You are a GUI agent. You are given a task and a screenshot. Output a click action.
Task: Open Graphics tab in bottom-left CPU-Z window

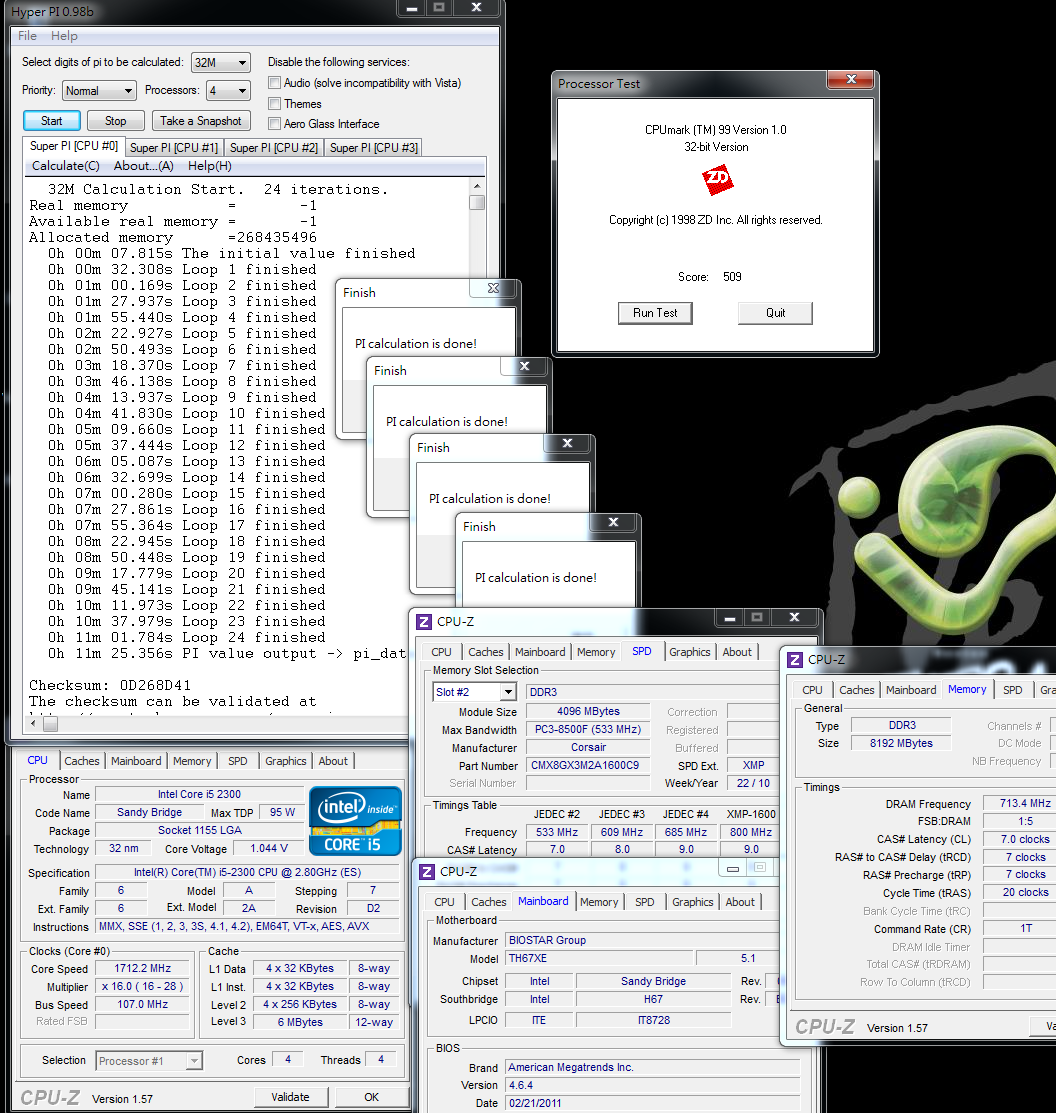pos(285,761)
